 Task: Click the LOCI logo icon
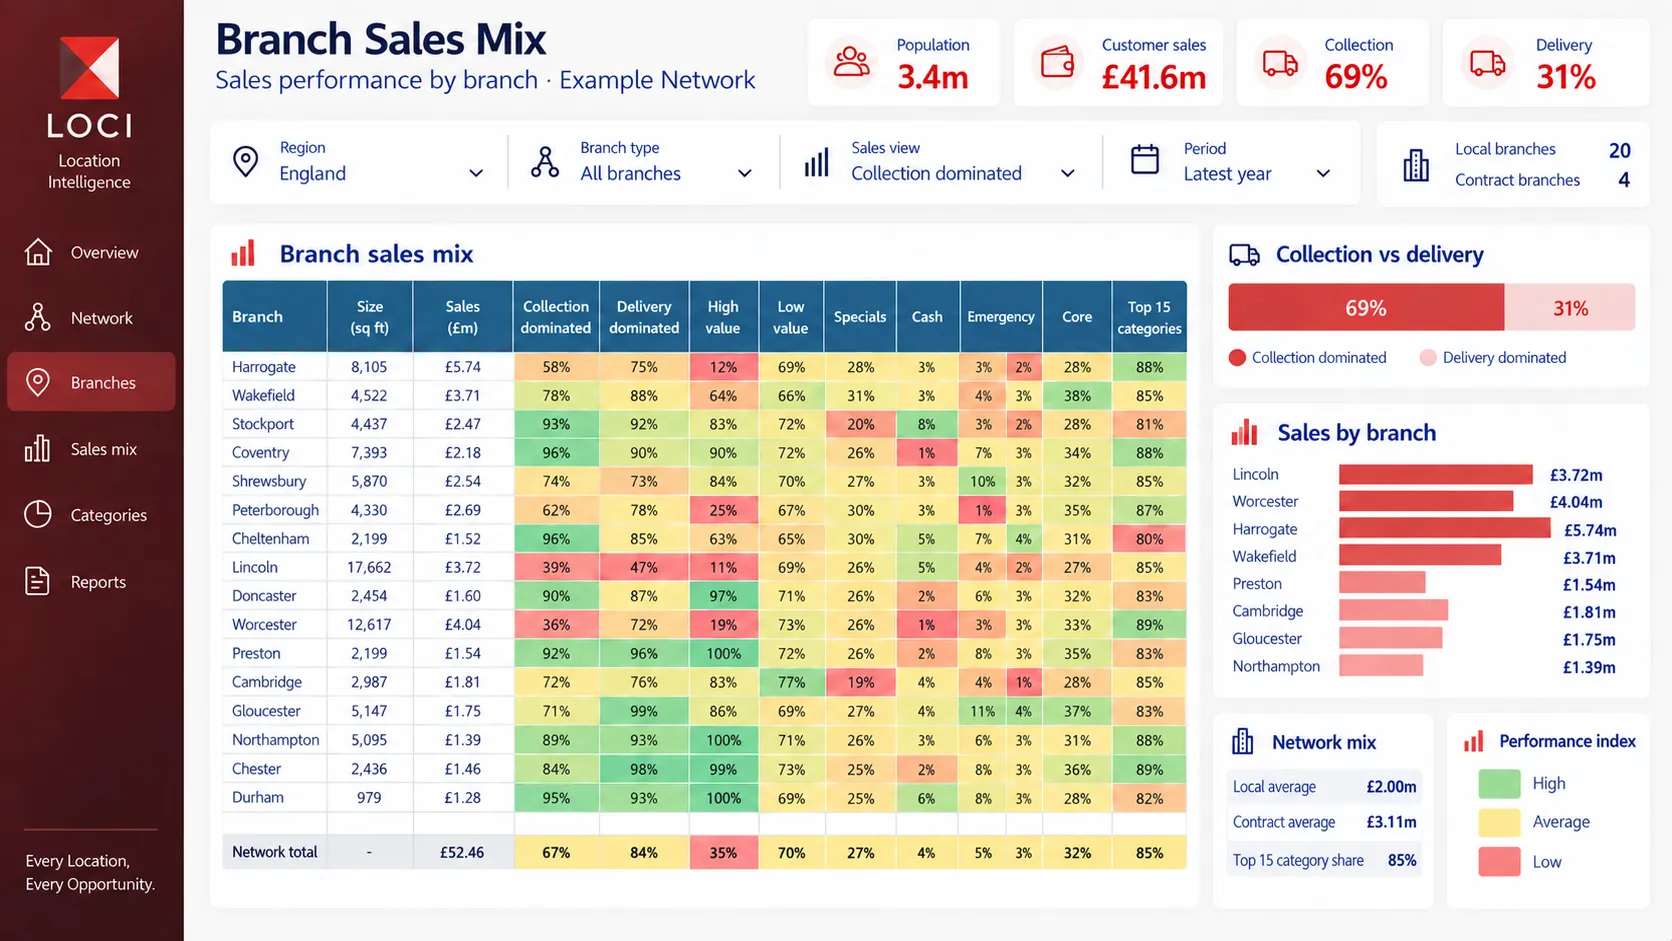coord(89,68)
